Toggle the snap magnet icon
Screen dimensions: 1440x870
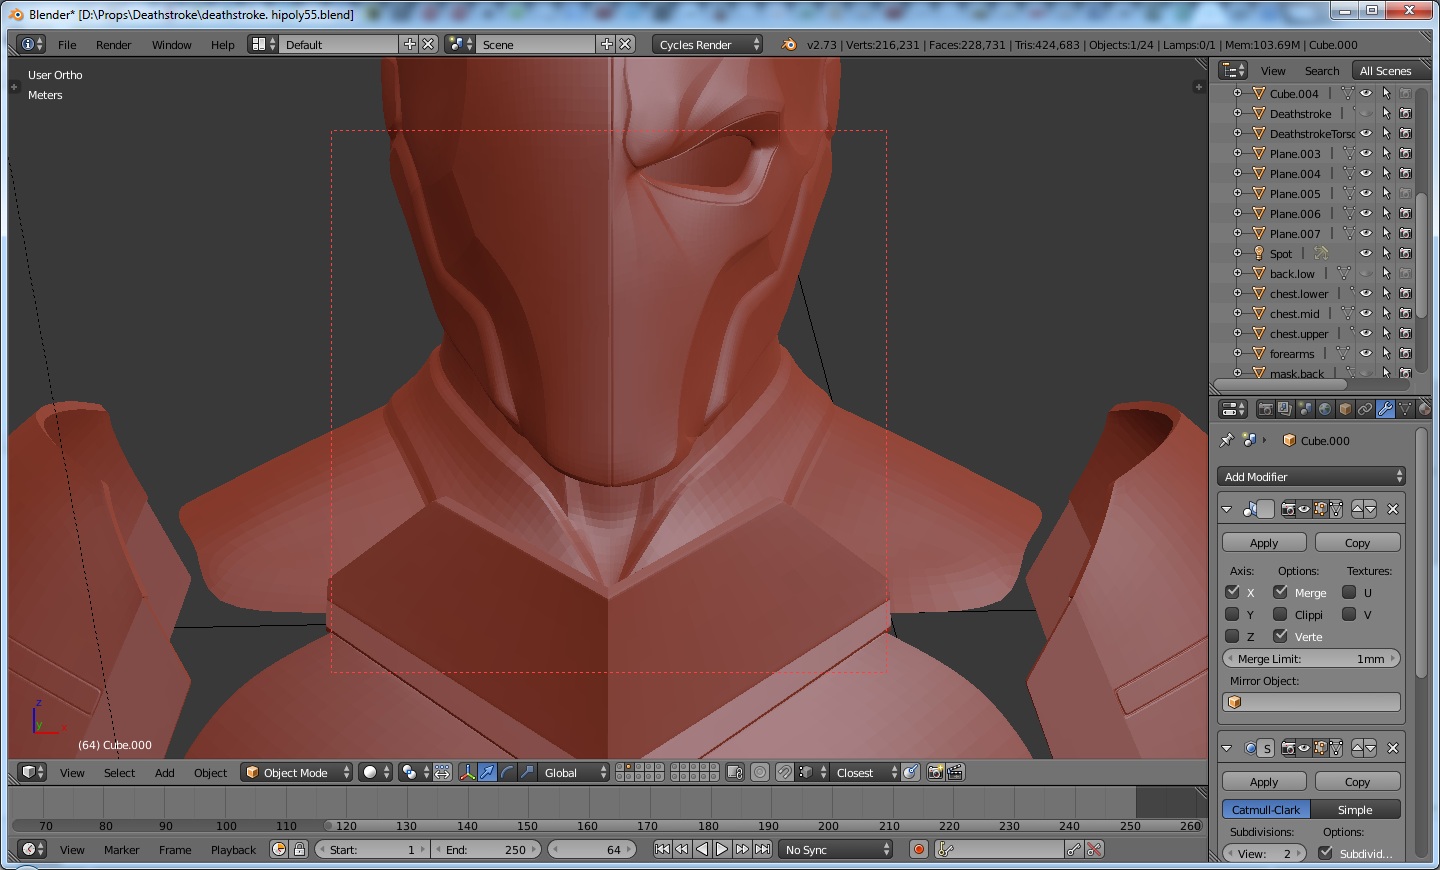785,772
